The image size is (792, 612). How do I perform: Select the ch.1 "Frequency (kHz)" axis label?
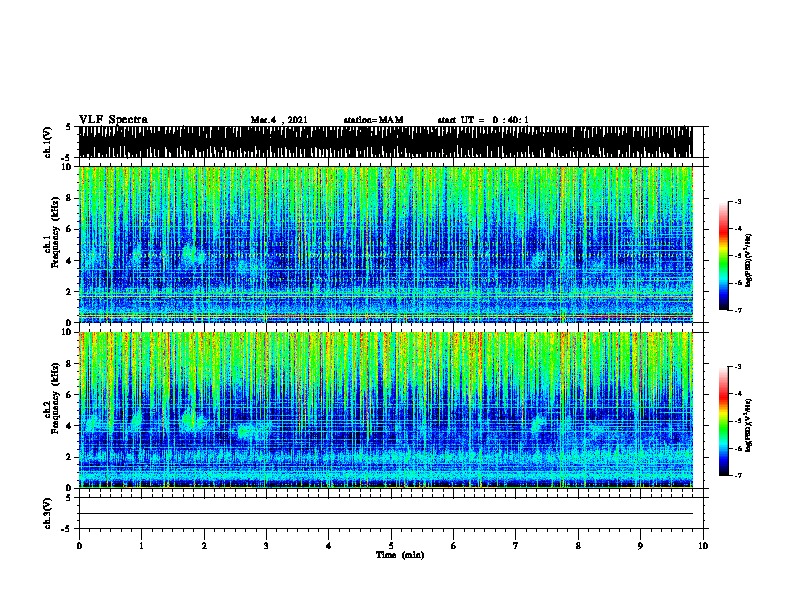[55, 232]
